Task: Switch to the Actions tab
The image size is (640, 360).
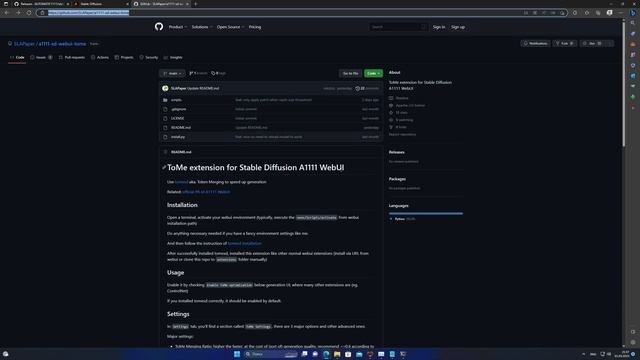Action: click(x=100, y=58)
